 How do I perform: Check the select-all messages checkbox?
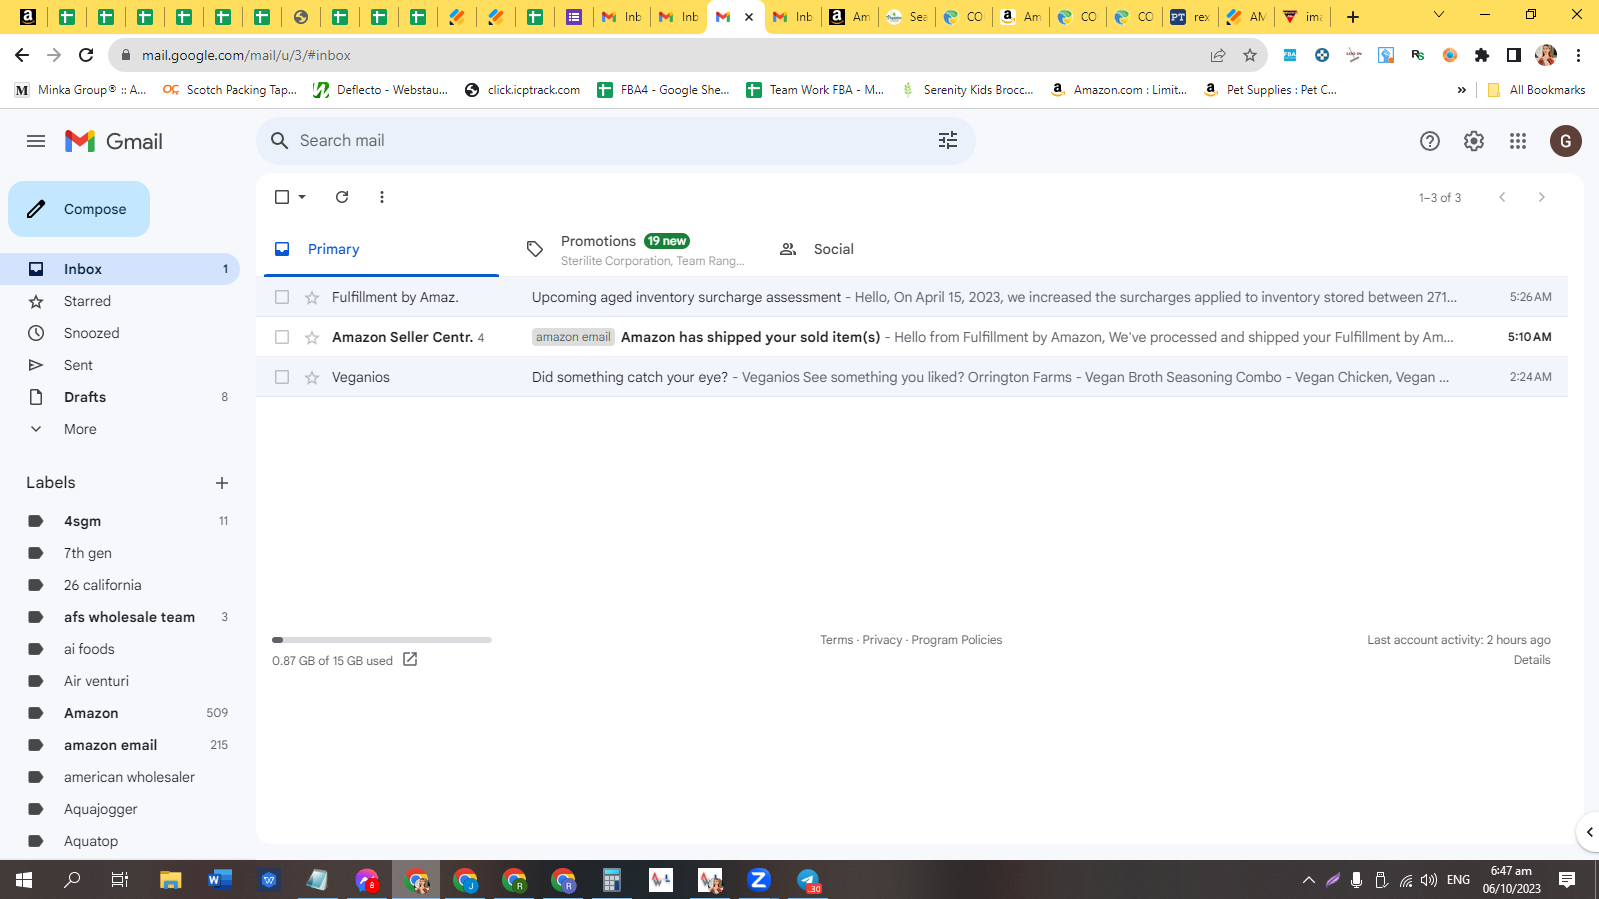(282, 197)
